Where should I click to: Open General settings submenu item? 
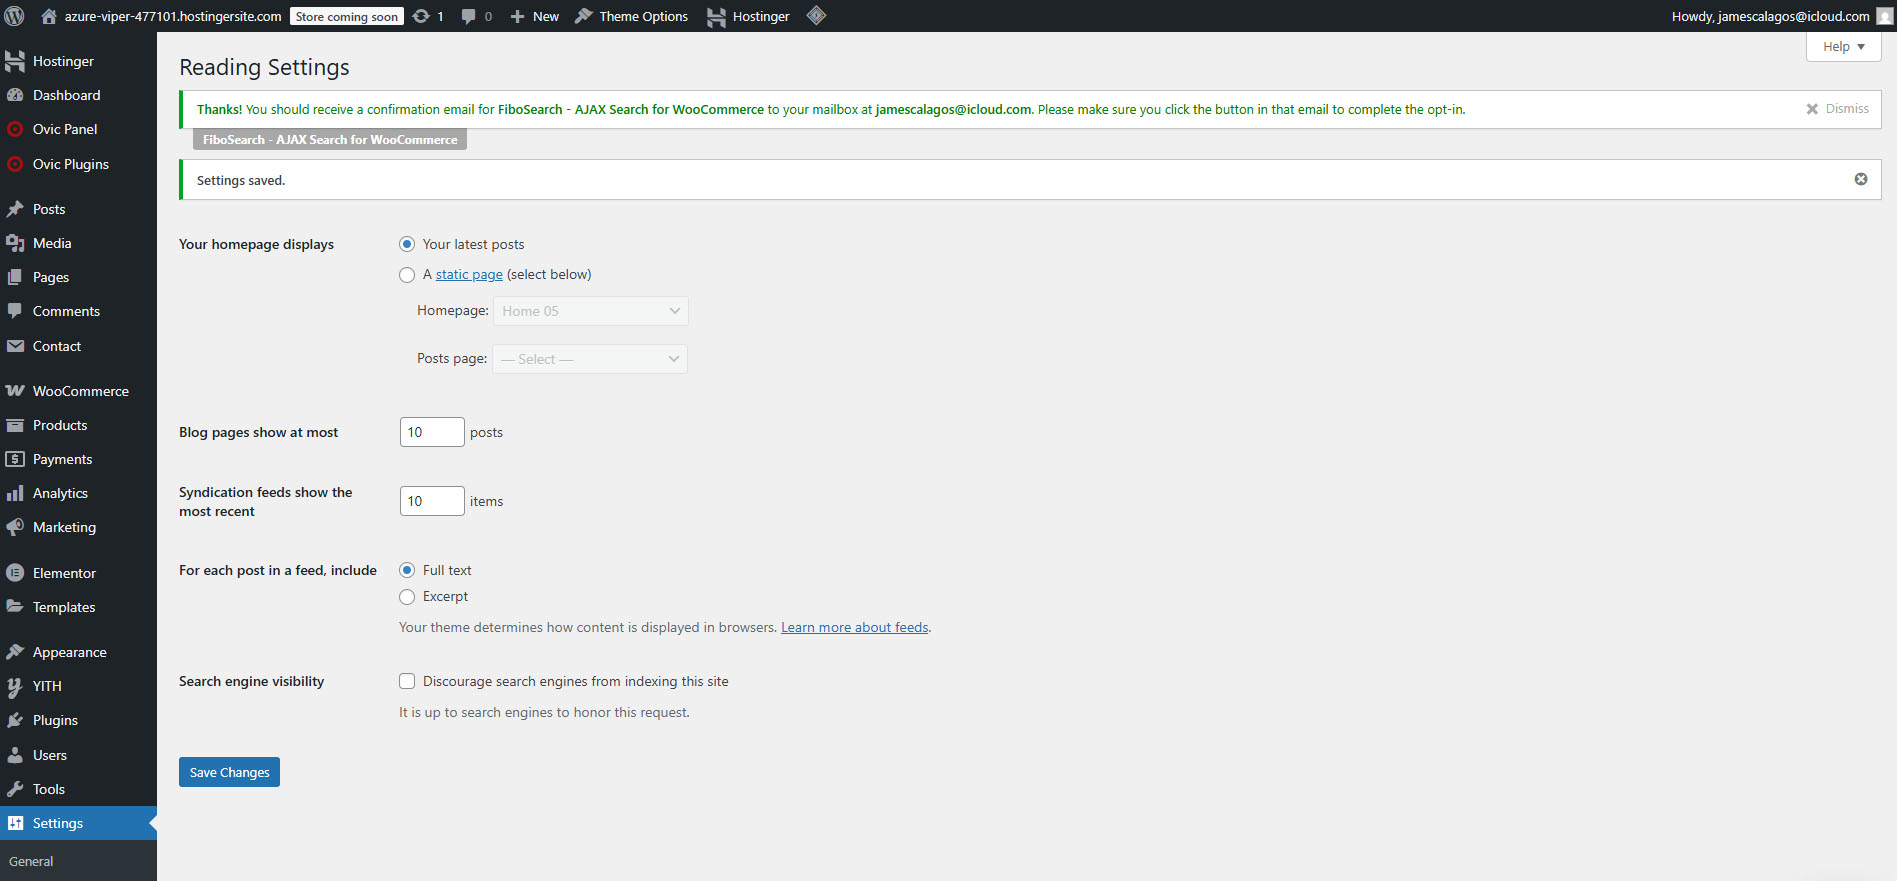(31, 861)
